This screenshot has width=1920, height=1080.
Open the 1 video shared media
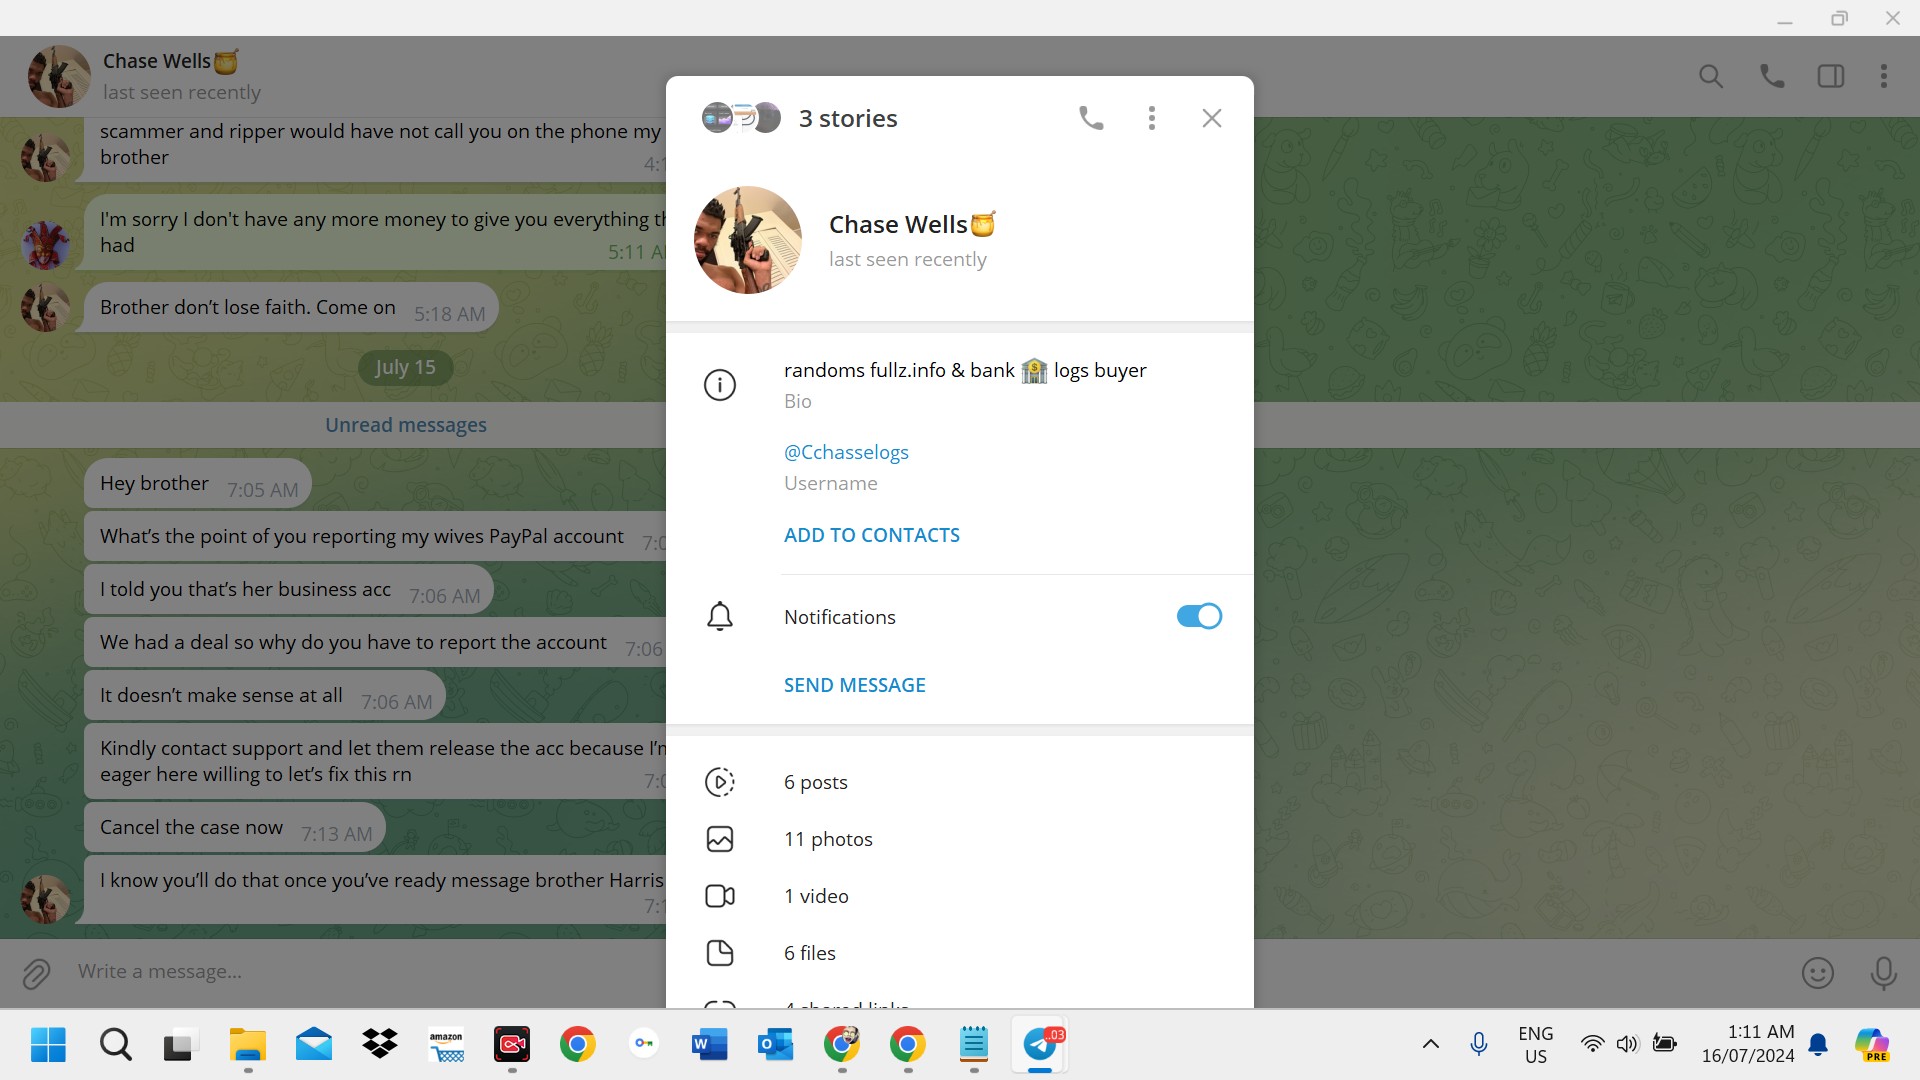click(x=815, y=896)
